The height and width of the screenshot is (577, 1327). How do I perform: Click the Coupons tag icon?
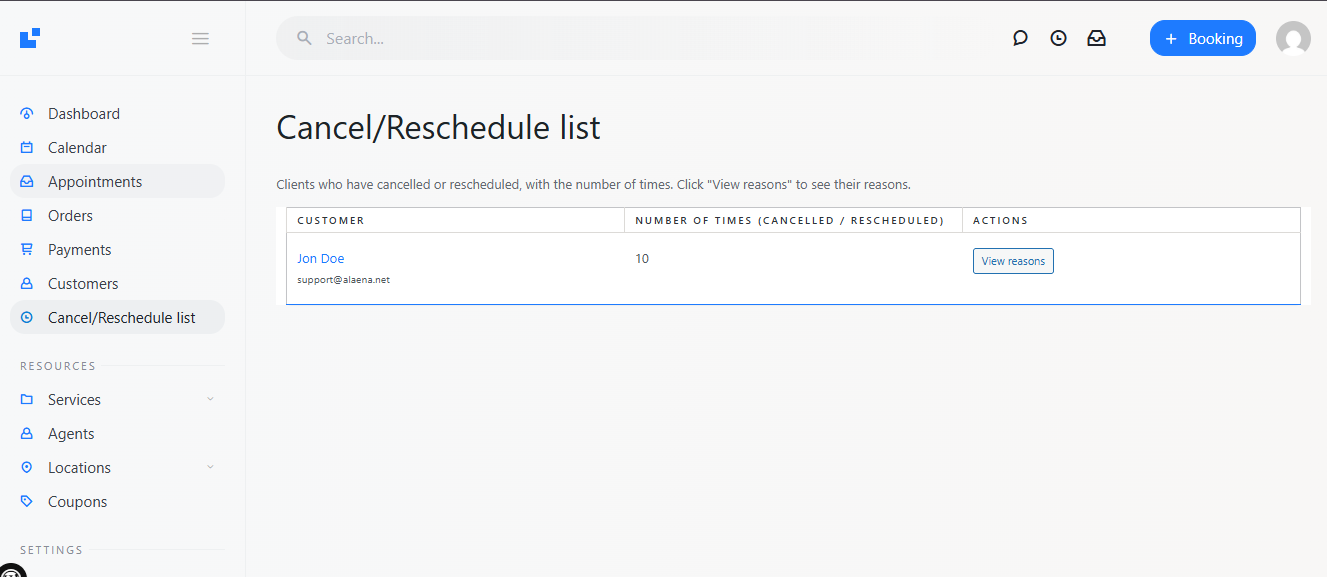pos(27,502)
